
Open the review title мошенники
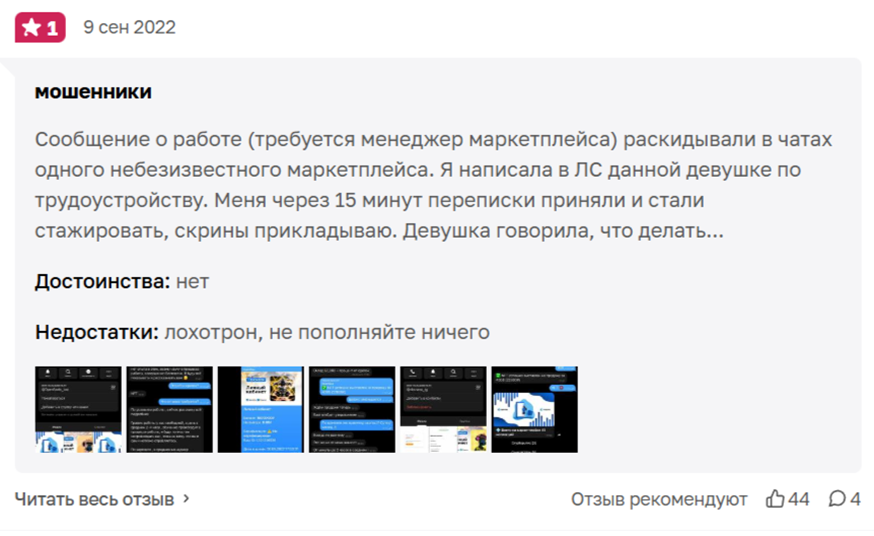pos(93,91)
